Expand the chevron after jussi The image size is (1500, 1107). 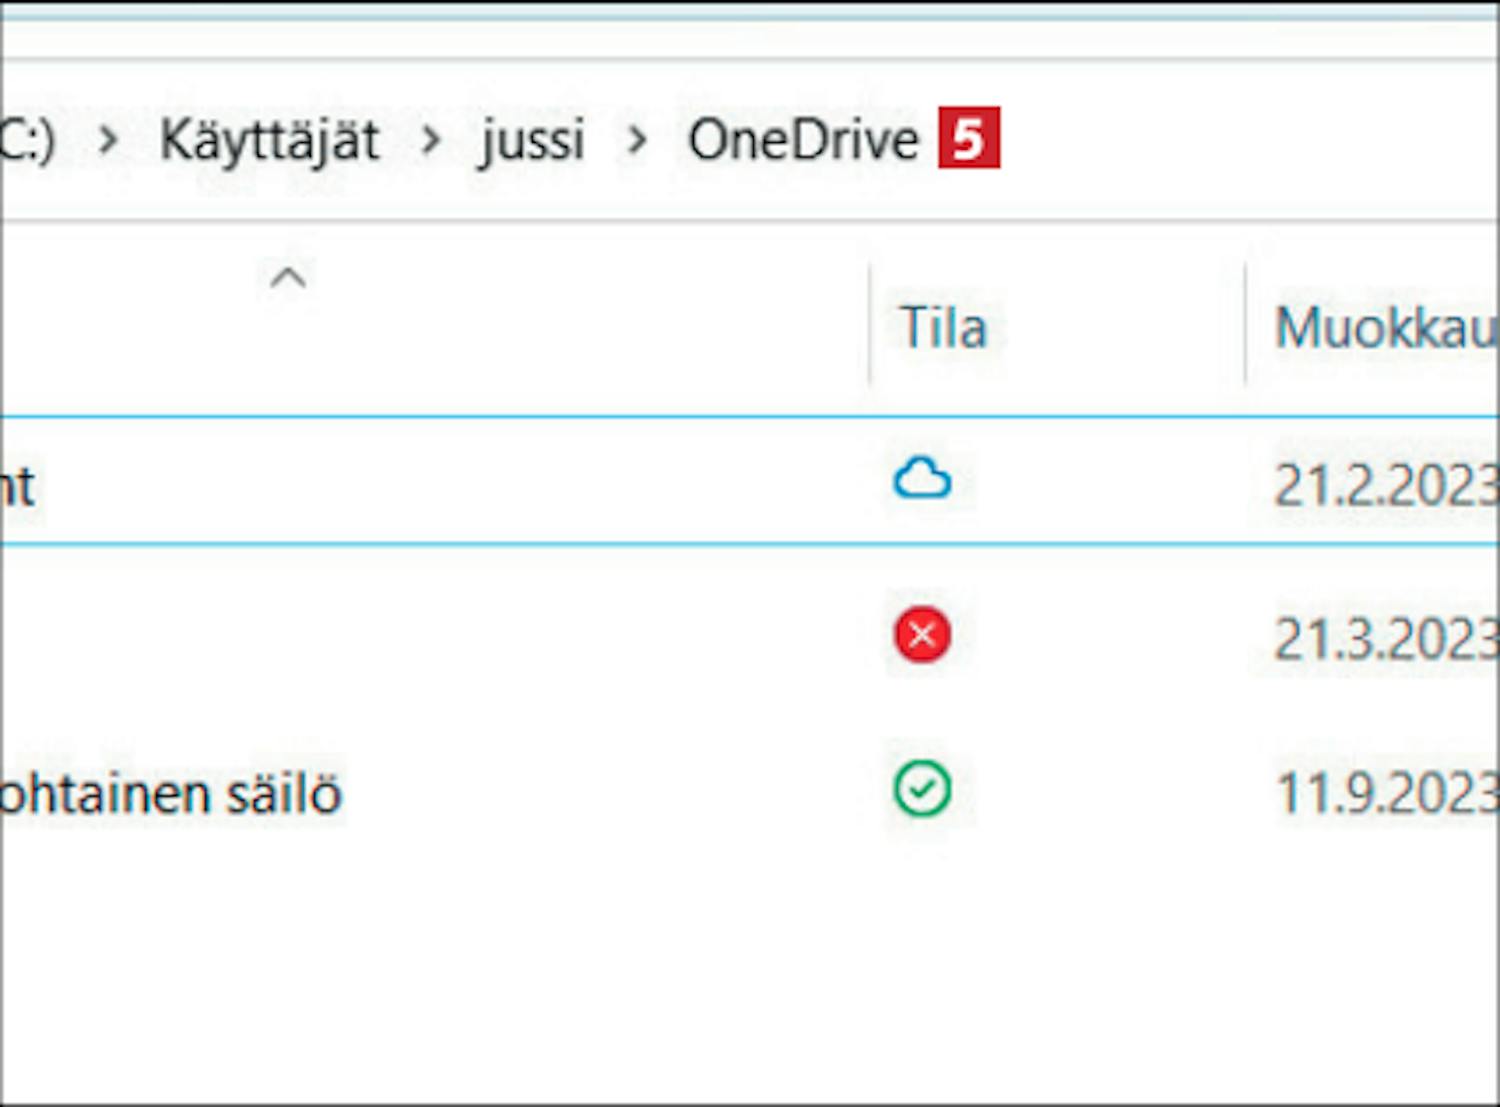[637, 141]
